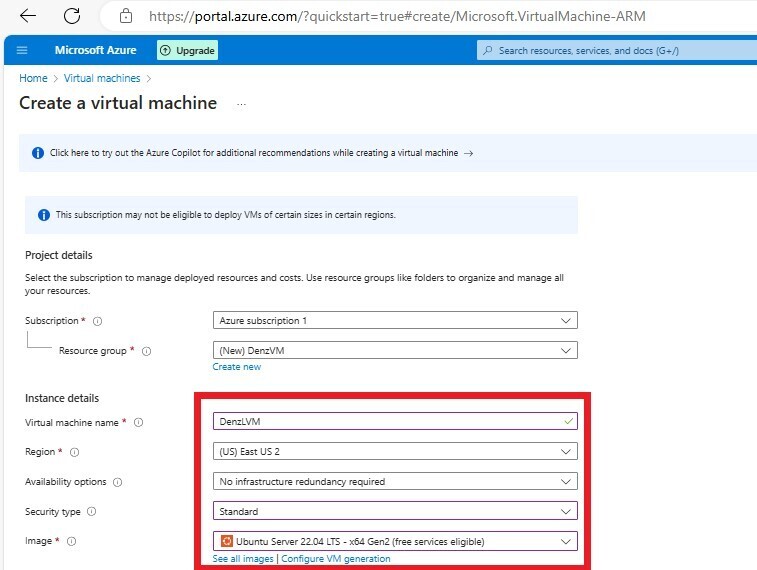Click the browser back arrow

click(x=28, y=16)
